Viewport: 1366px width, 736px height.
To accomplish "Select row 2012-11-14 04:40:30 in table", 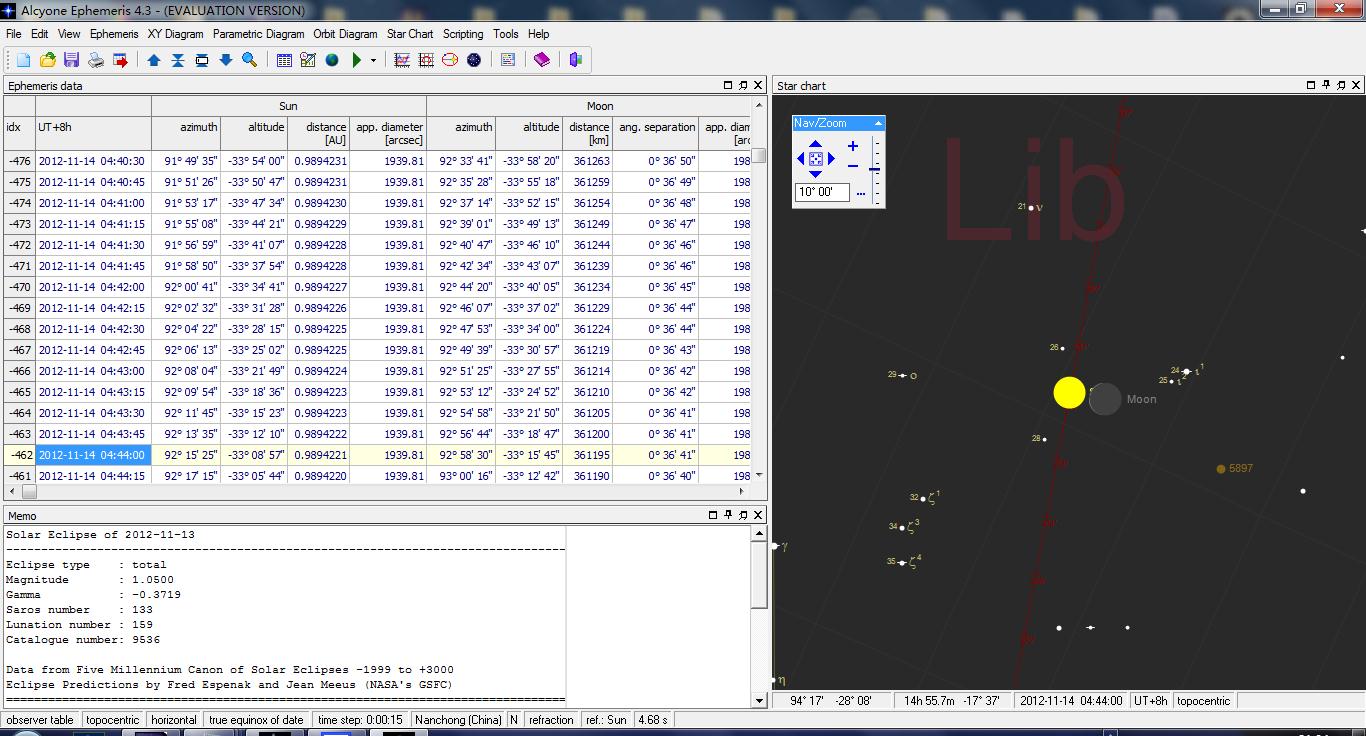I will pyautogui.click(x=378, y=161).
